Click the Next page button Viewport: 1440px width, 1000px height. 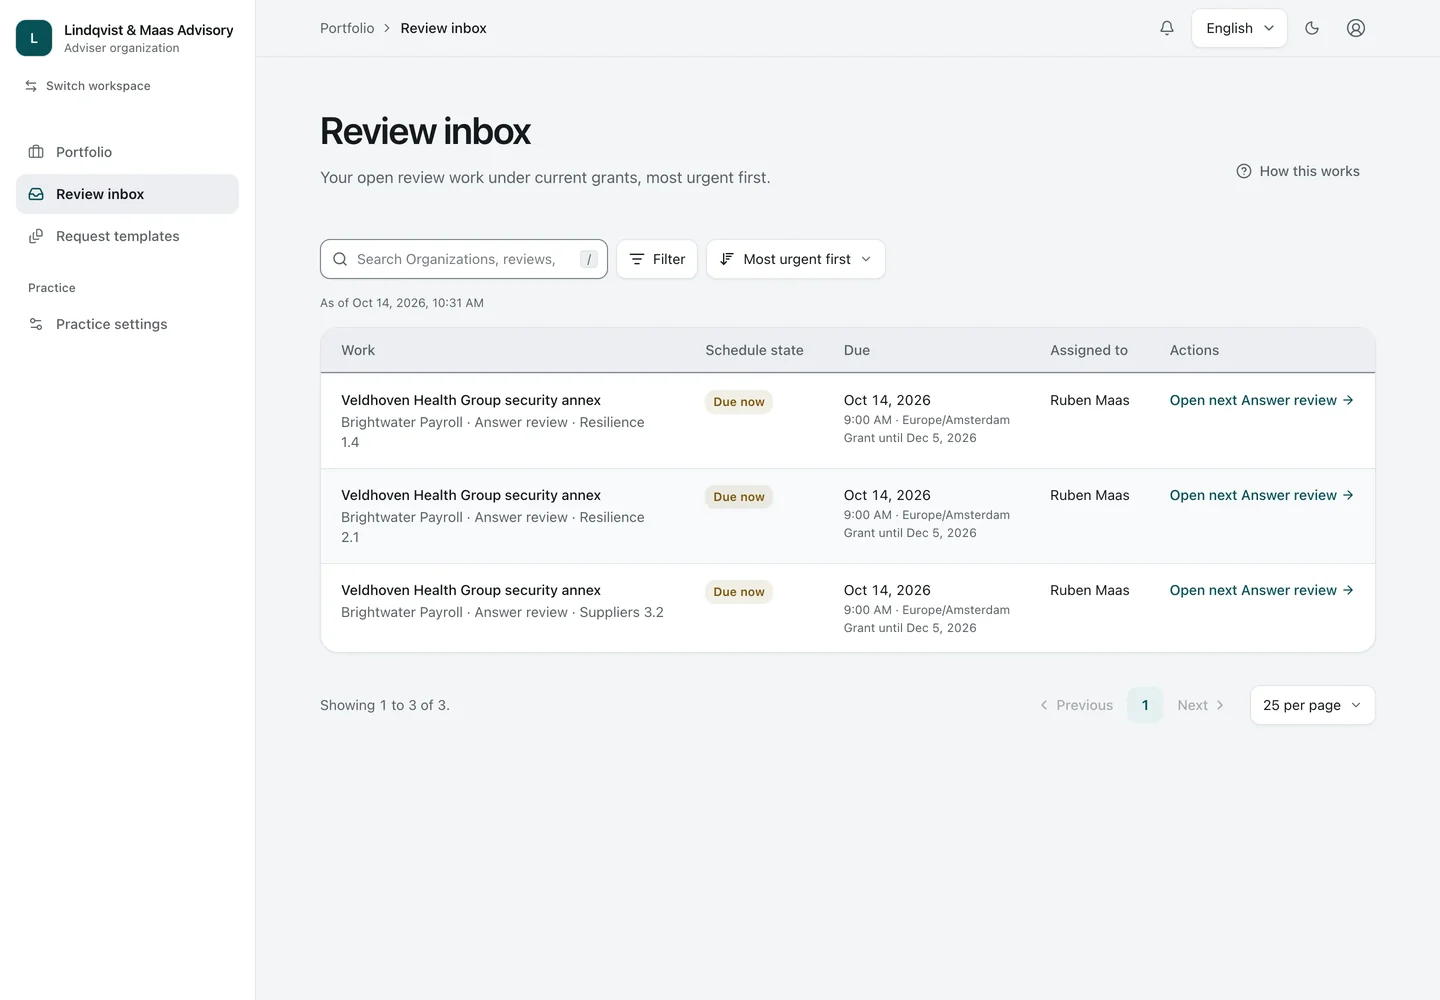tap(1201, 705)
